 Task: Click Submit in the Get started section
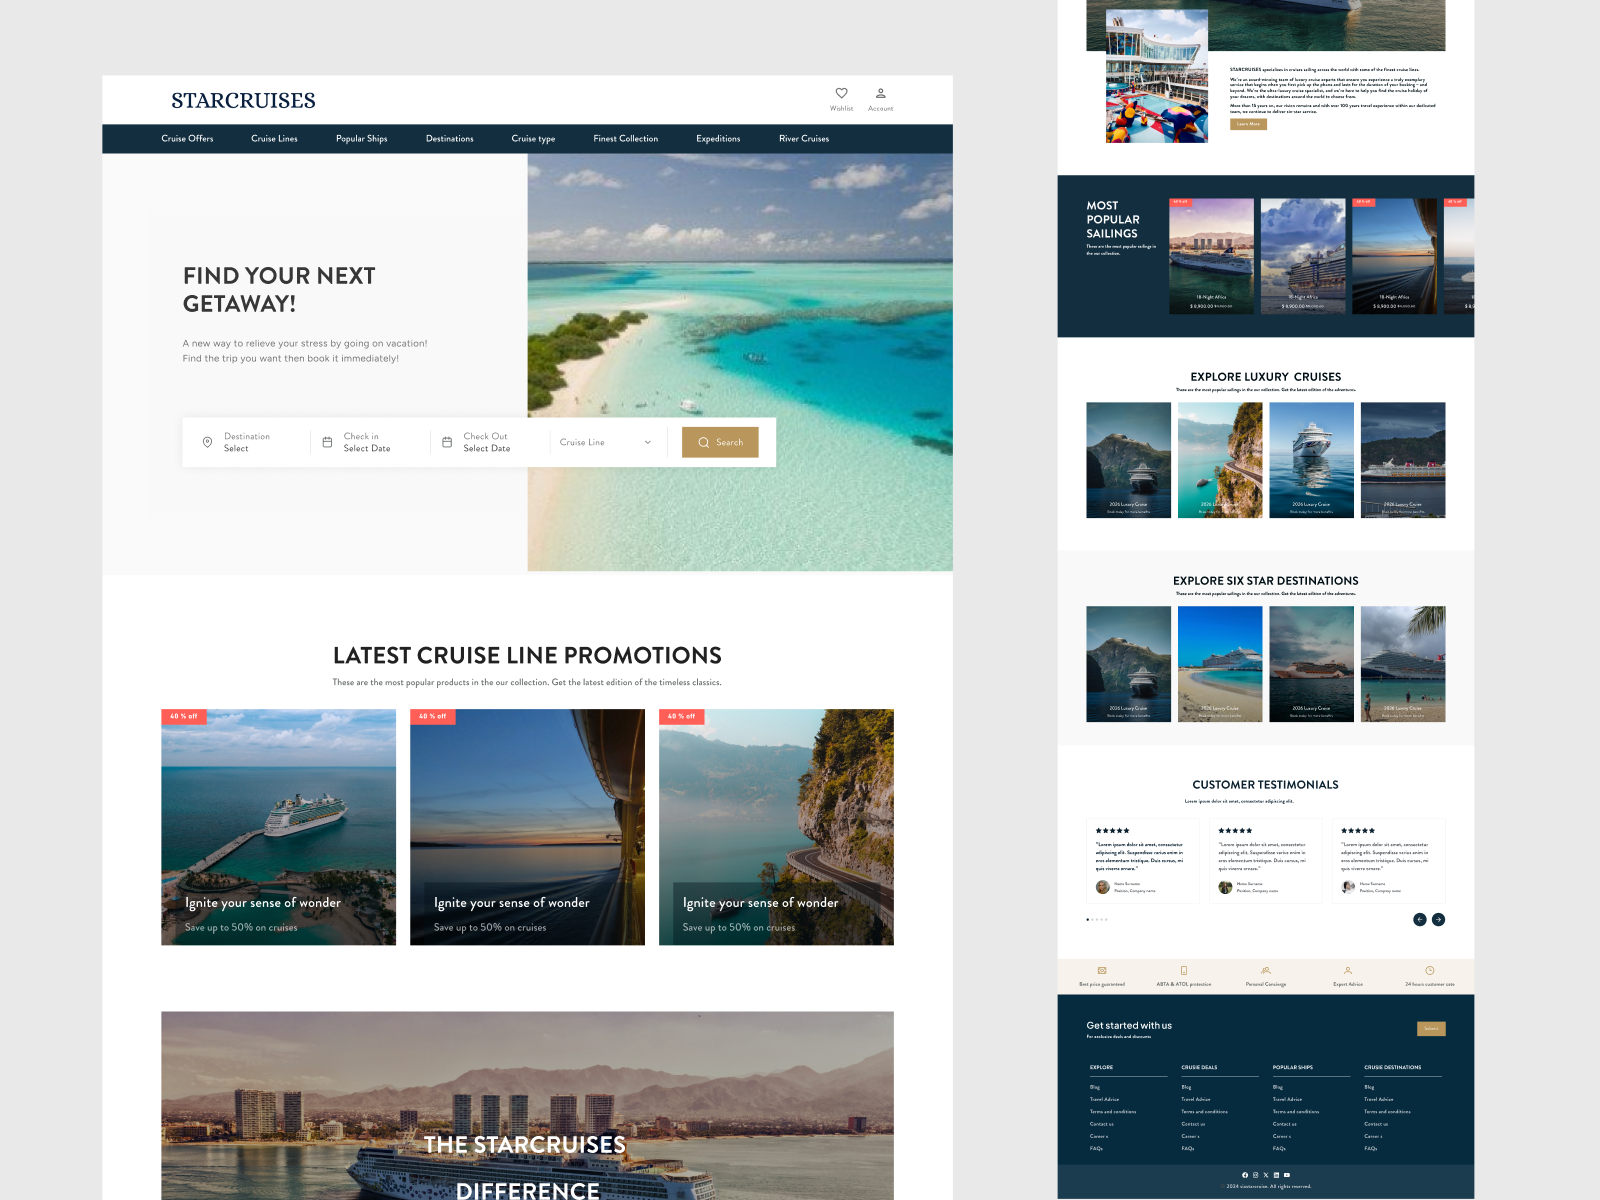[x=1432, y=1028]
